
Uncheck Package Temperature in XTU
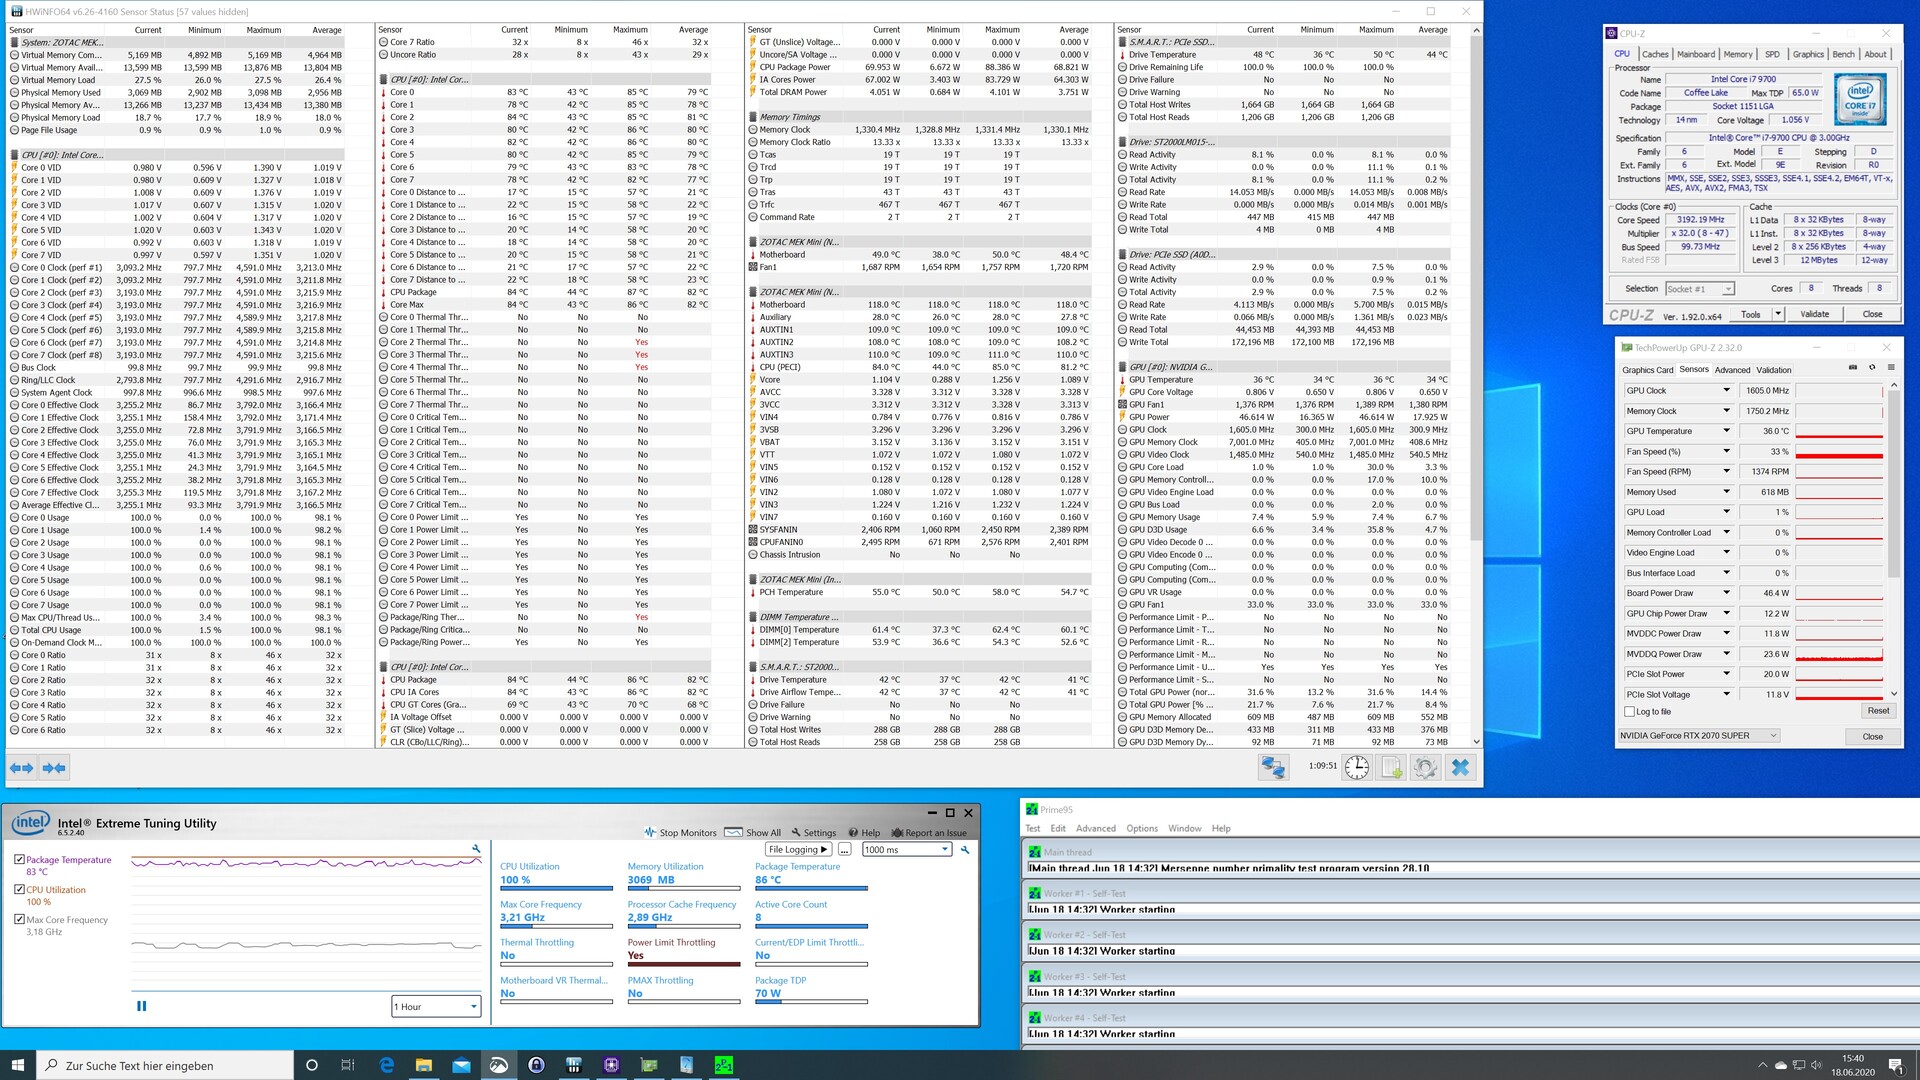(x=19, y=859)
